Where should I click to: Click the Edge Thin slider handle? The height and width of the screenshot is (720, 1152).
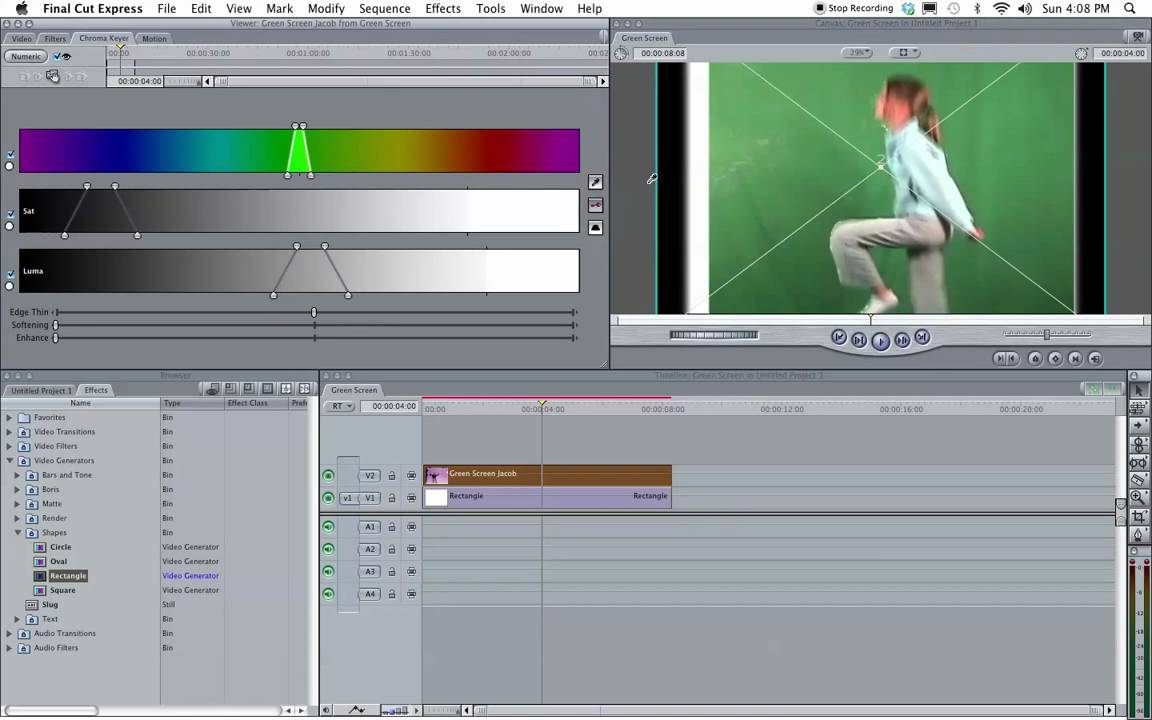tap(314, 312)
